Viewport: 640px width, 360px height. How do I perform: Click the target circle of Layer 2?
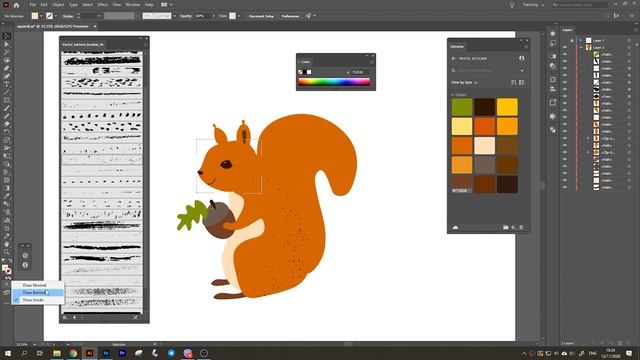(x=629, y=47)
